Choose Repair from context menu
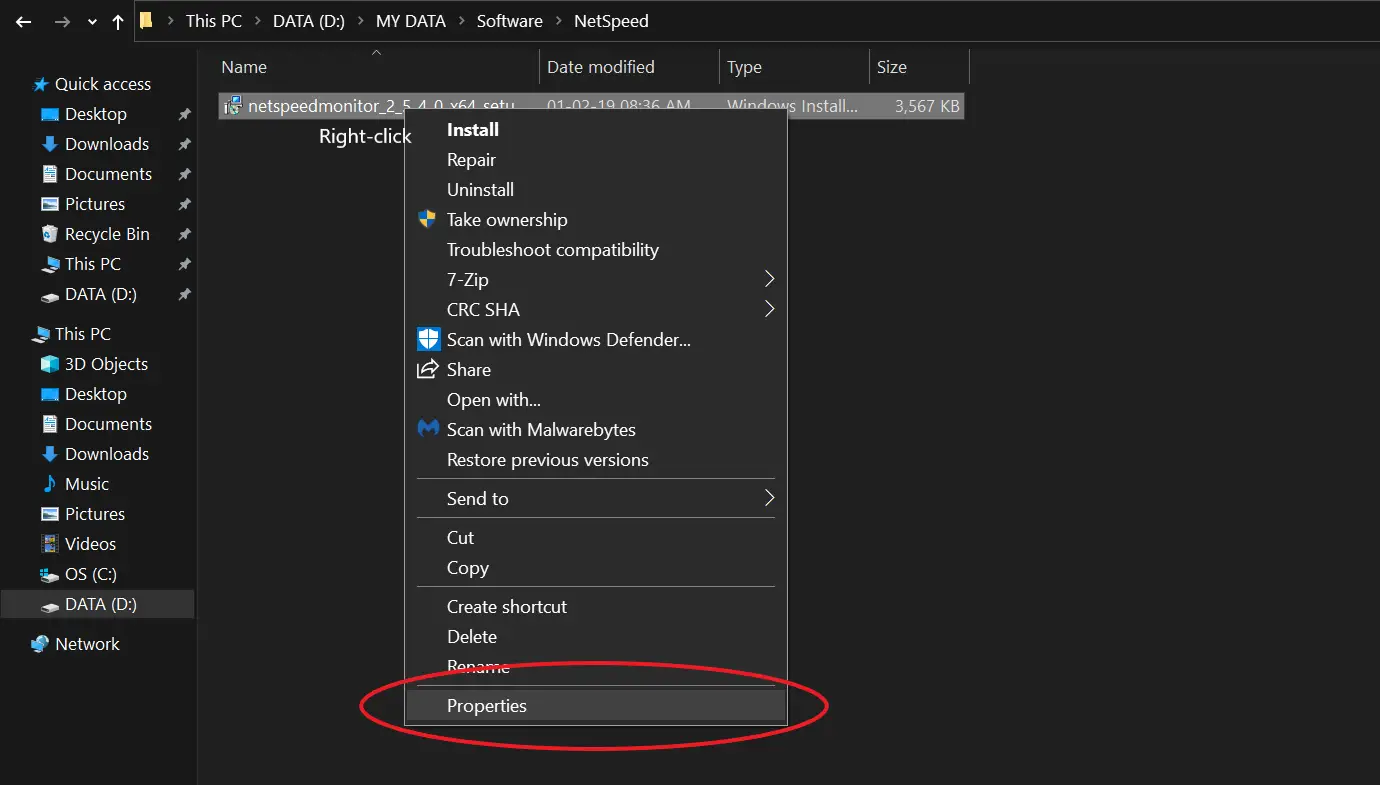The width and height of the screenshot is (1380, 785). click(x=471, y=160)
